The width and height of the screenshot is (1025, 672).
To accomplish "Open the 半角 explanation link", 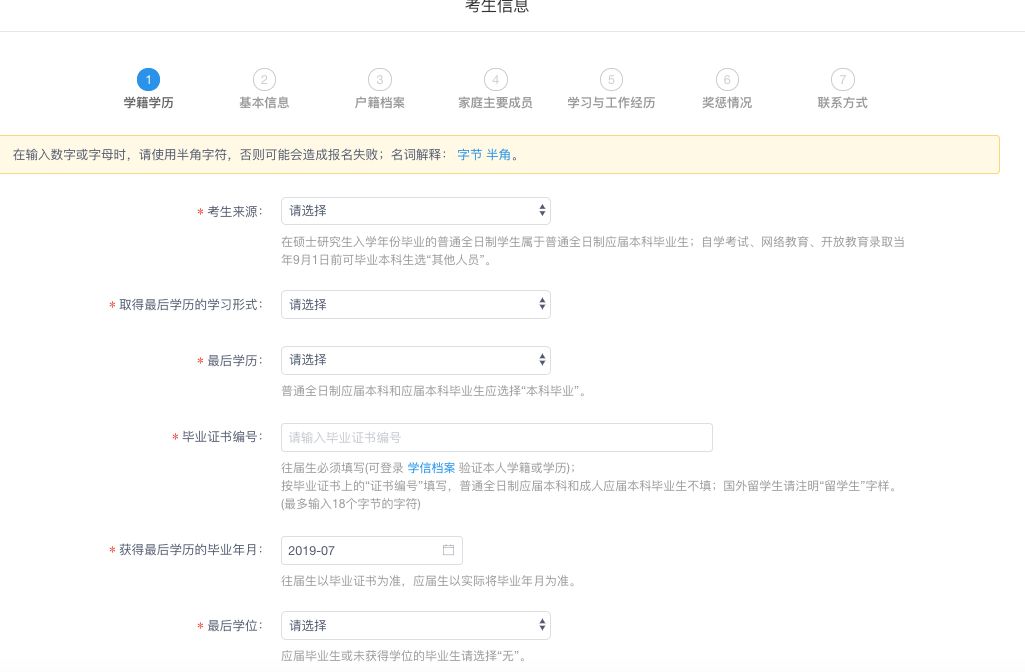I will [x=498, y=155].
